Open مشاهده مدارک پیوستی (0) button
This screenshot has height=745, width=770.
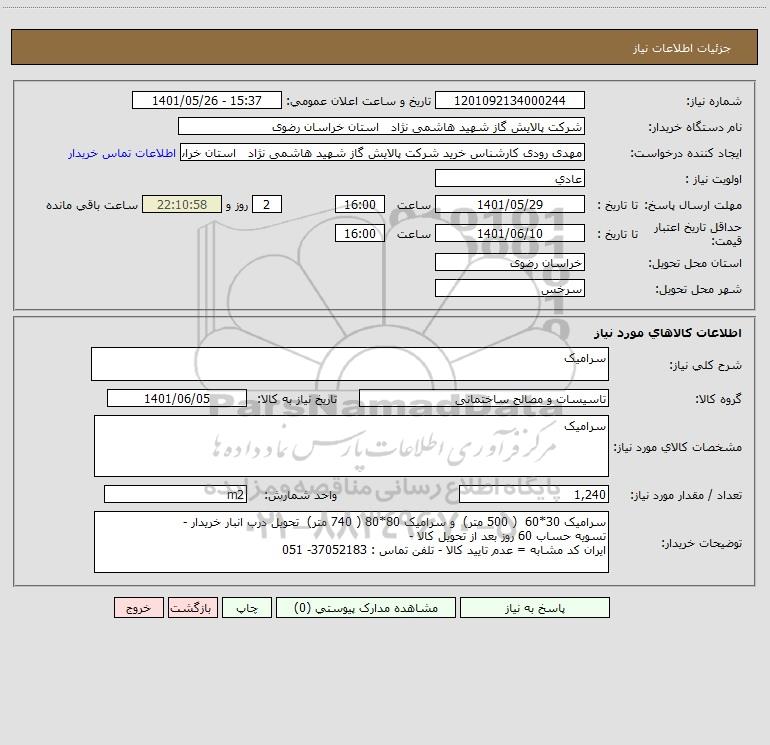[x=366, y=607]
